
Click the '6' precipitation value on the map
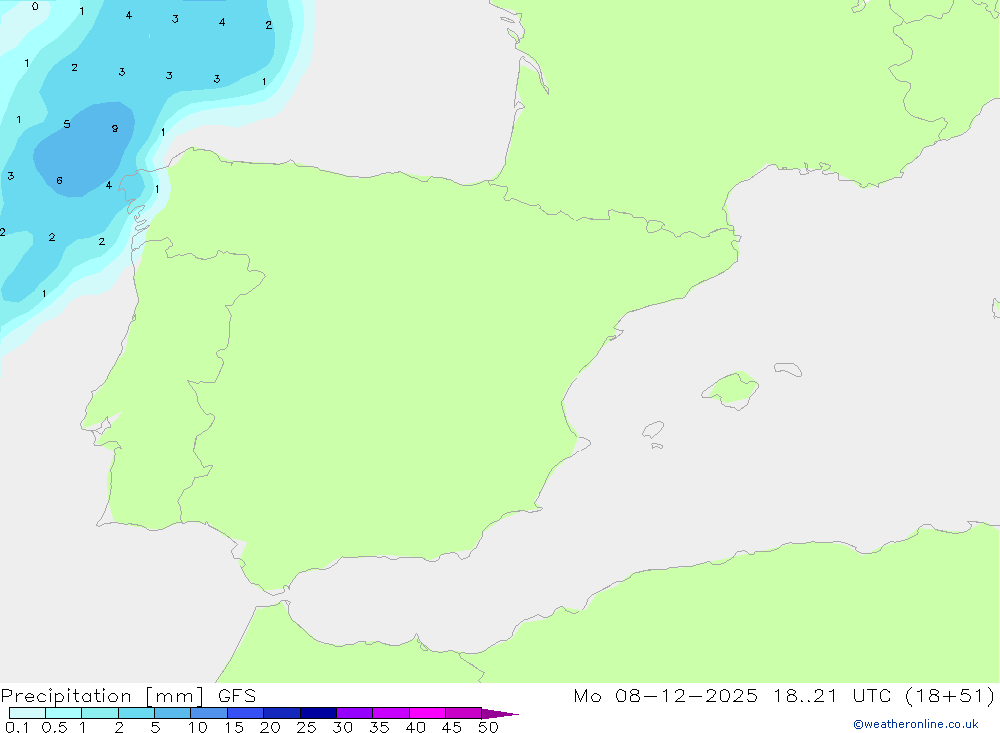click(x=59, y=181)
